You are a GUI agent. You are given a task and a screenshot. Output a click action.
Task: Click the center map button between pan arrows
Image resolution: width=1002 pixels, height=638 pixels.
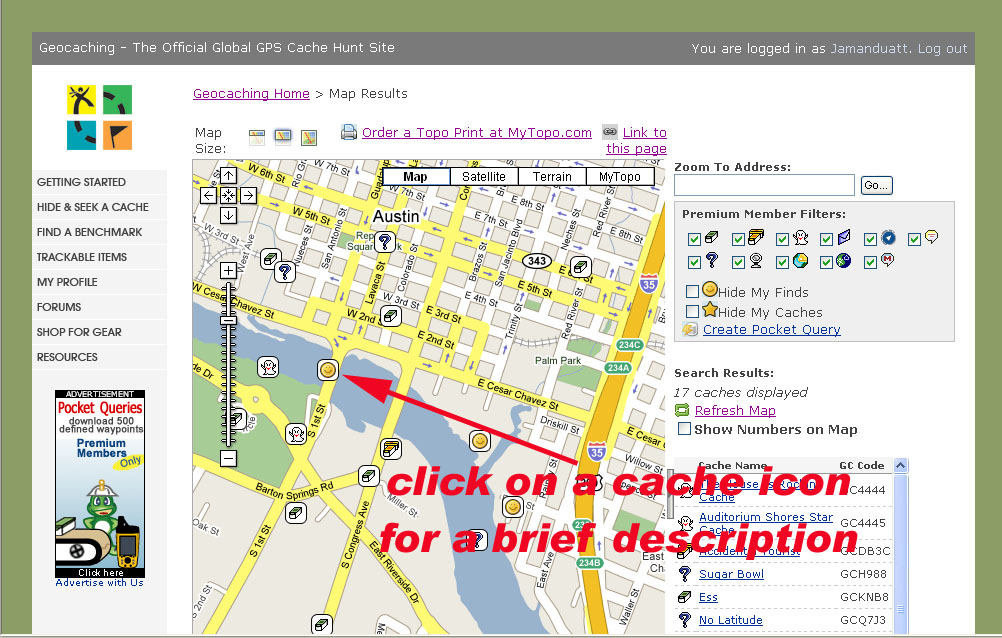[x=228, y=195]
